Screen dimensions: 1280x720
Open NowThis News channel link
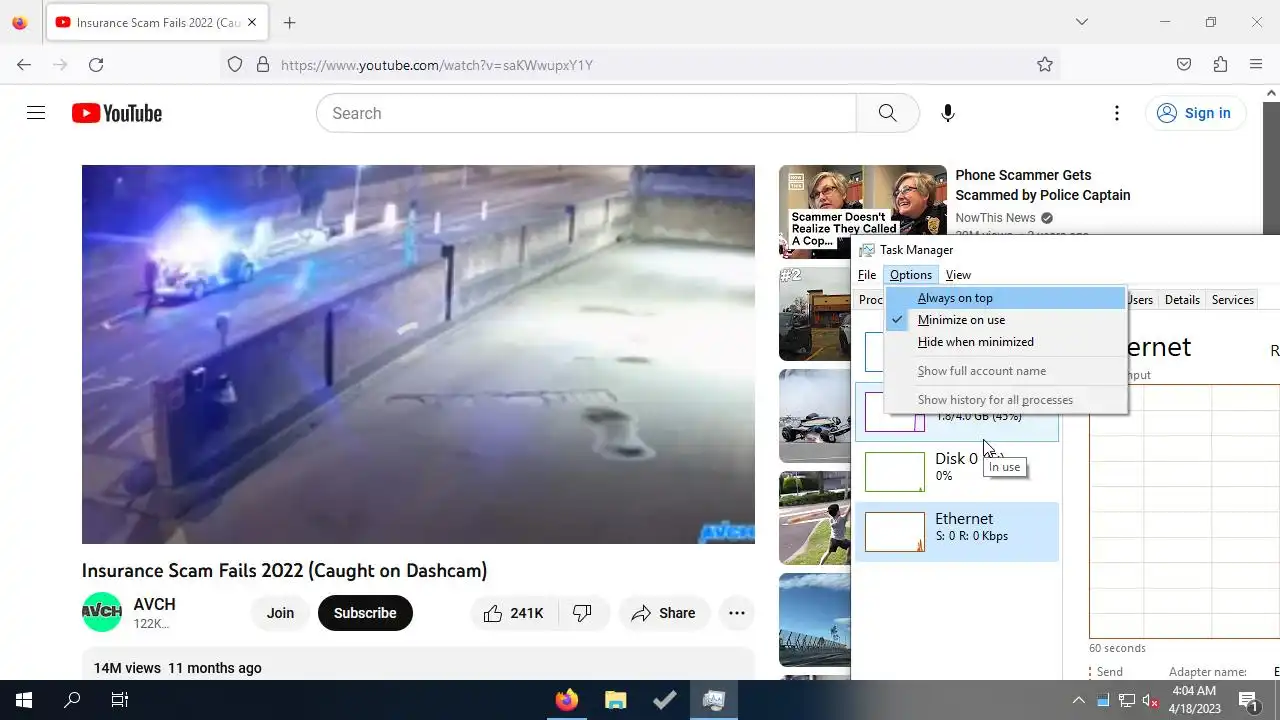995,218
